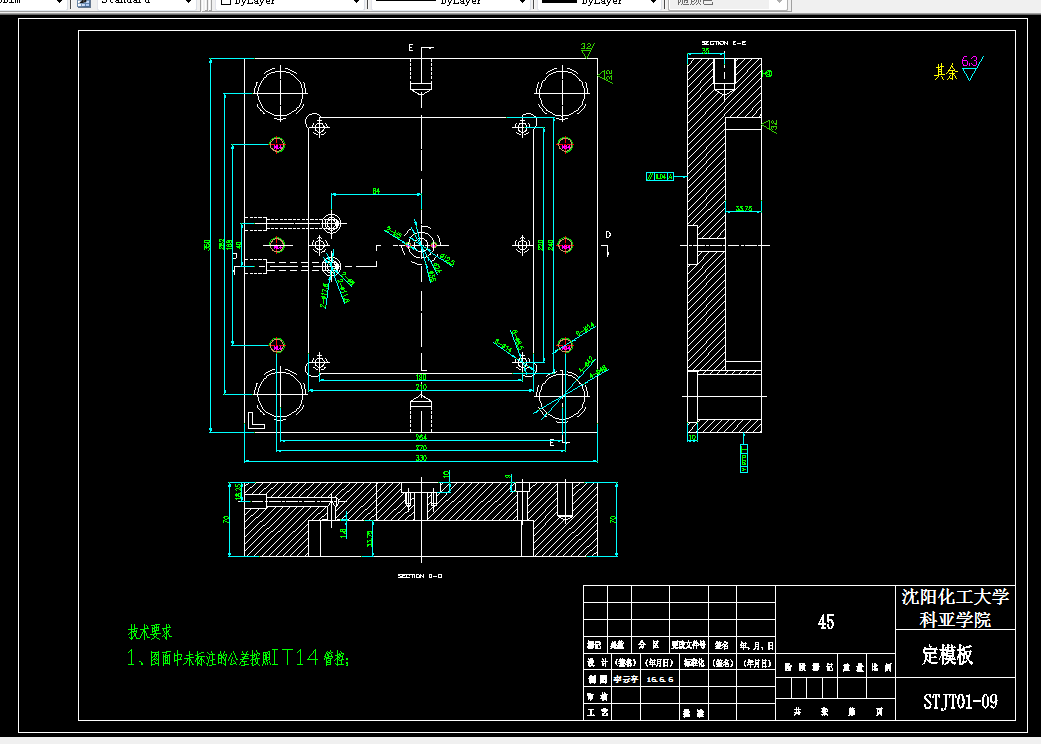Screen dimensions: 1041x744
Task: Select the 分区 header cell
Action: [649, 645]
